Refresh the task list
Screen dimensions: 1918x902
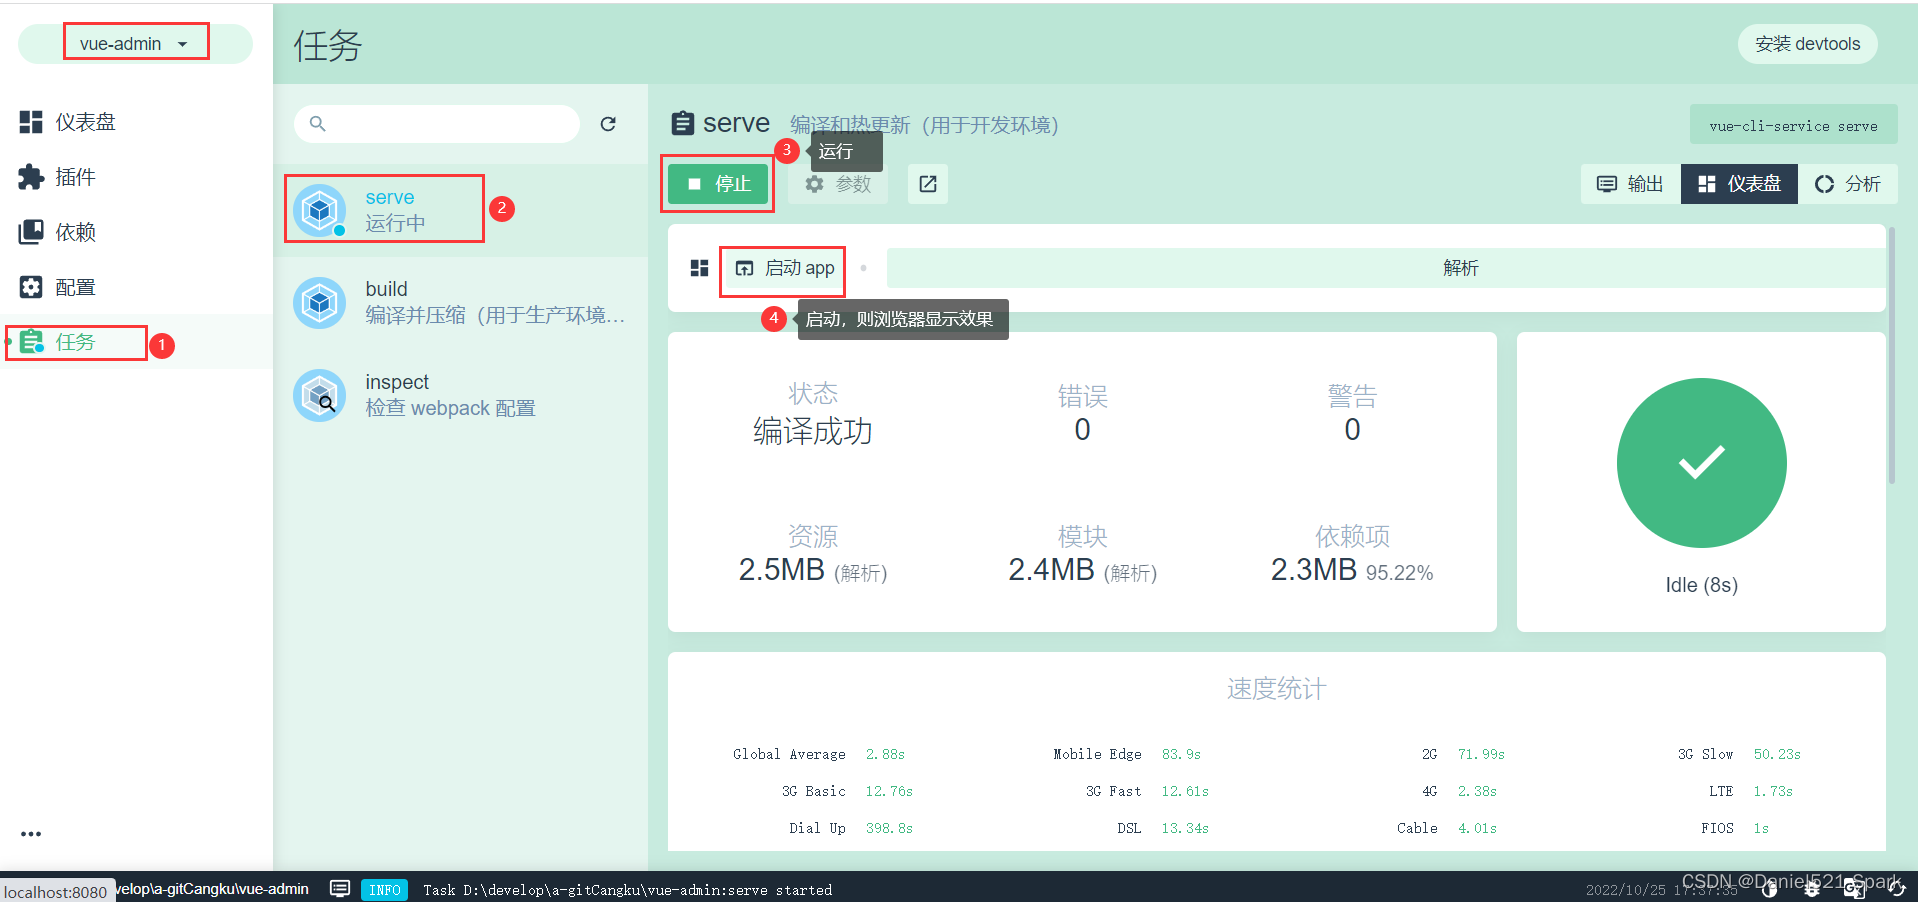click(x=608, y=124)
